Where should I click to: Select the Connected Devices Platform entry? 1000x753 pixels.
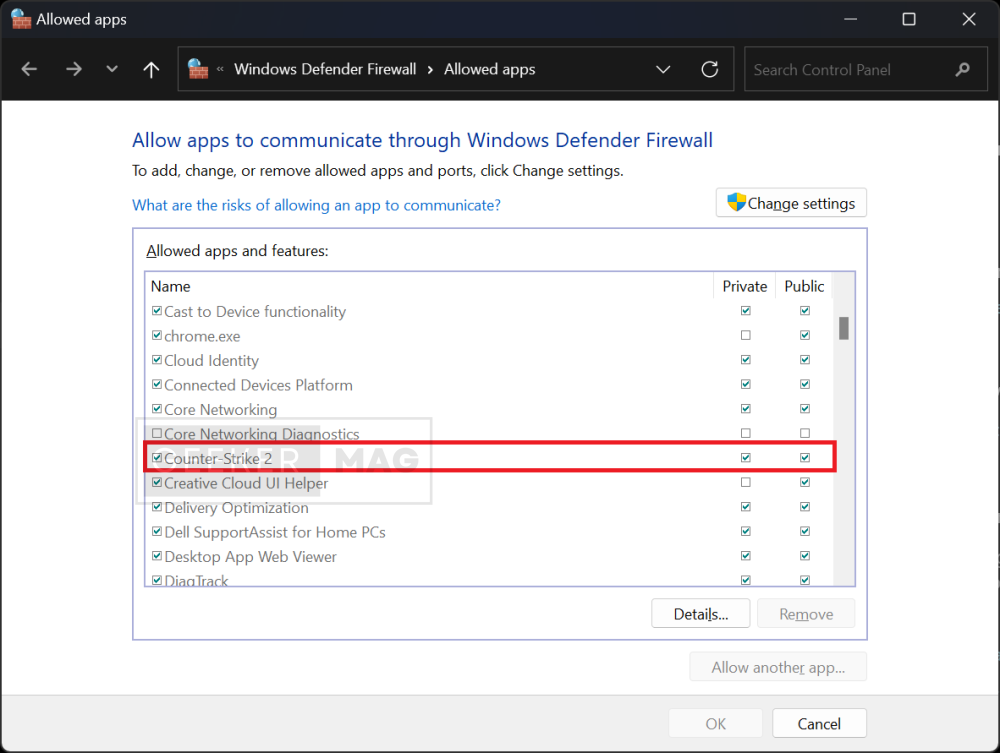click(x=258, y=385)
